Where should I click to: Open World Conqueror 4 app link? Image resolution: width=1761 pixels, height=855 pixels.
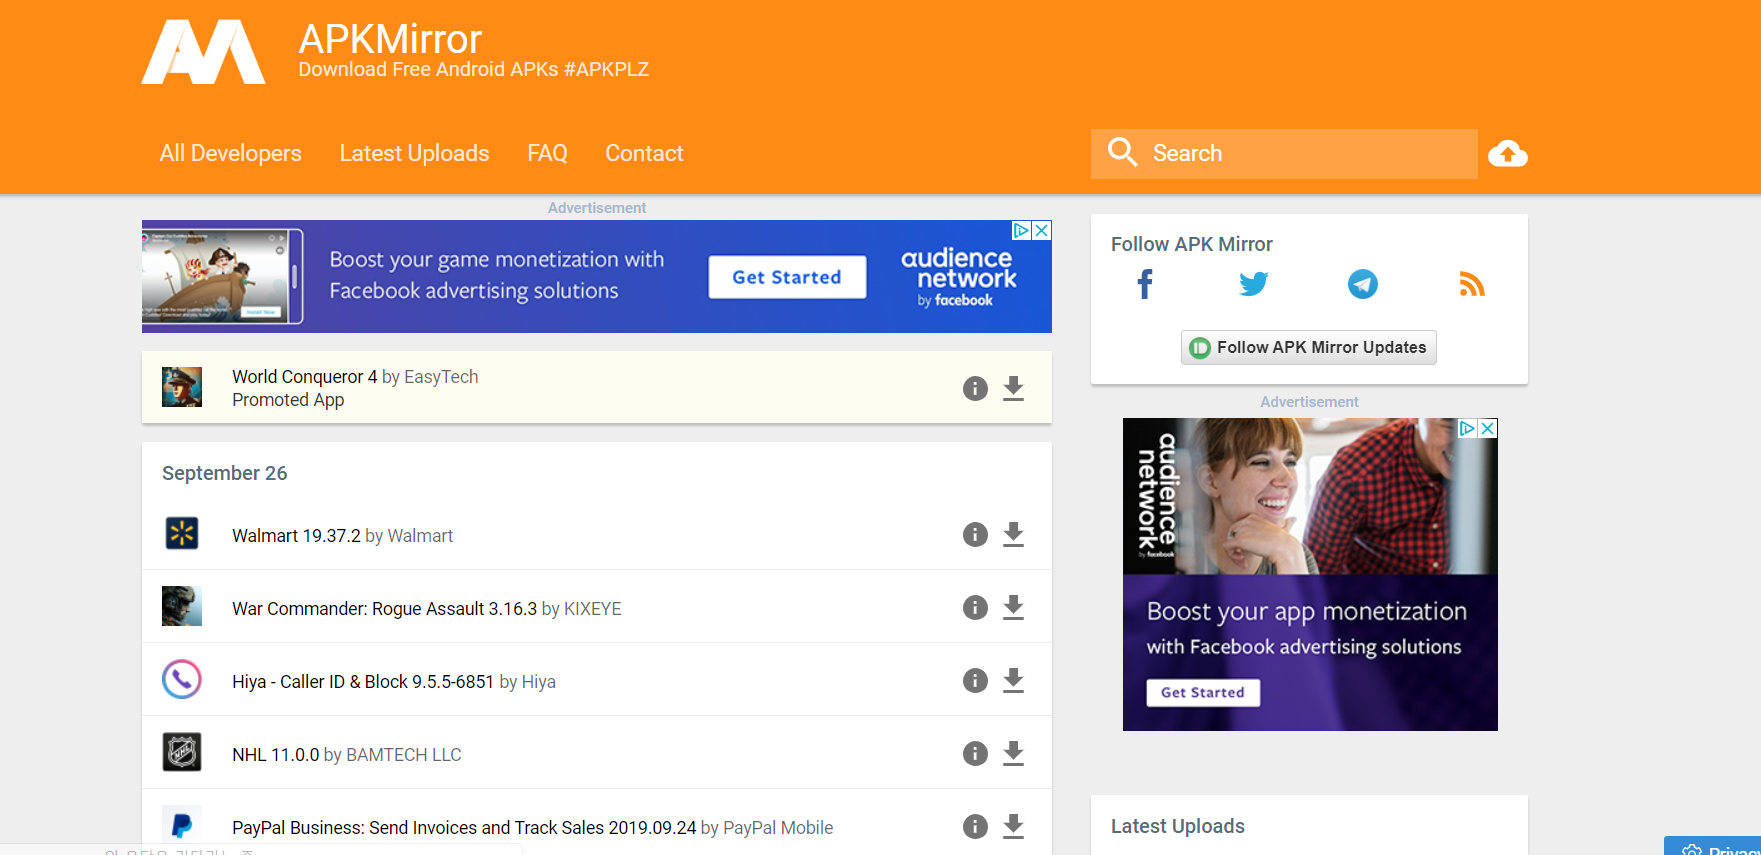click(304, 377)
